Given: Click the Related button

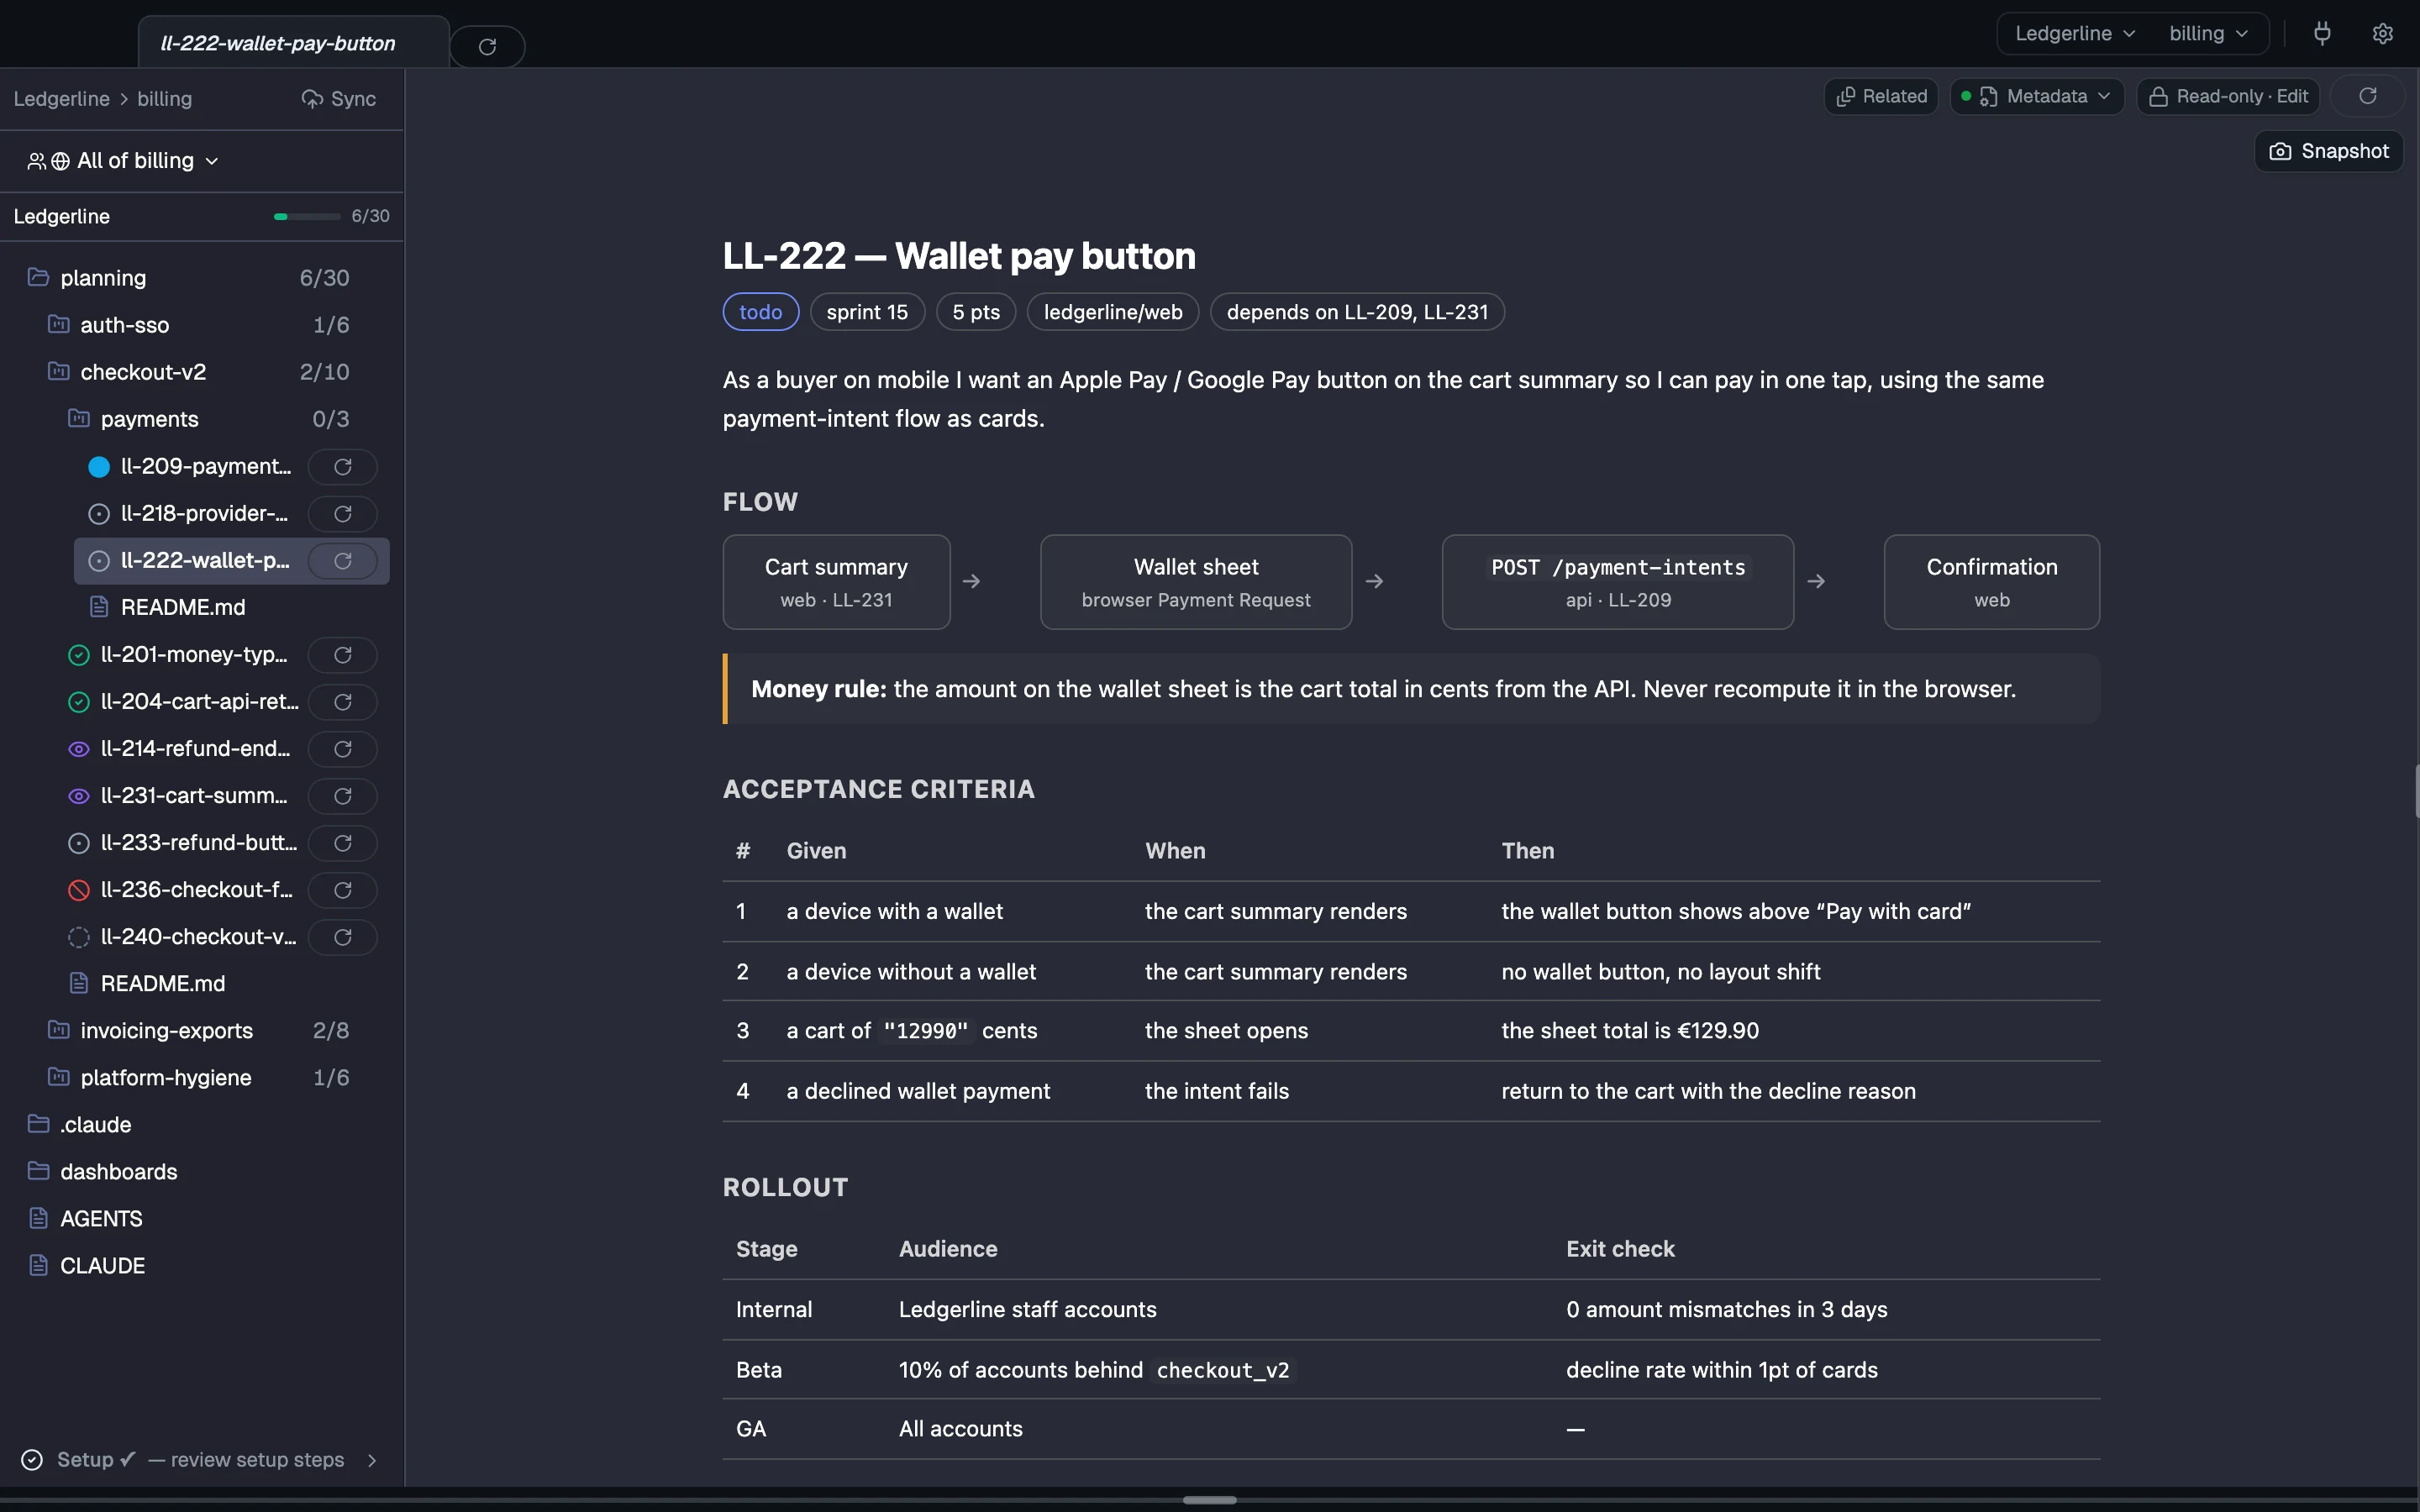Looking at the screenshot, I should [x=1881, y=96].
